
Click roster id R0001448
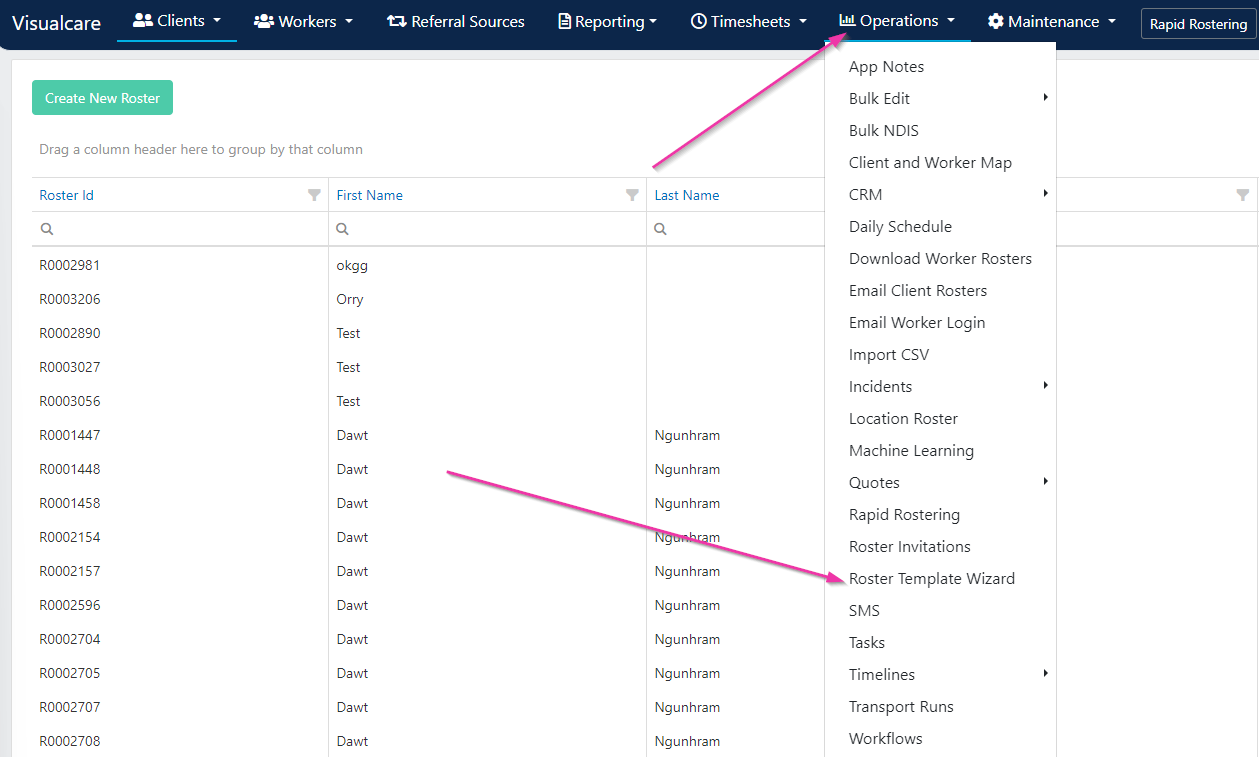[70, 470]
